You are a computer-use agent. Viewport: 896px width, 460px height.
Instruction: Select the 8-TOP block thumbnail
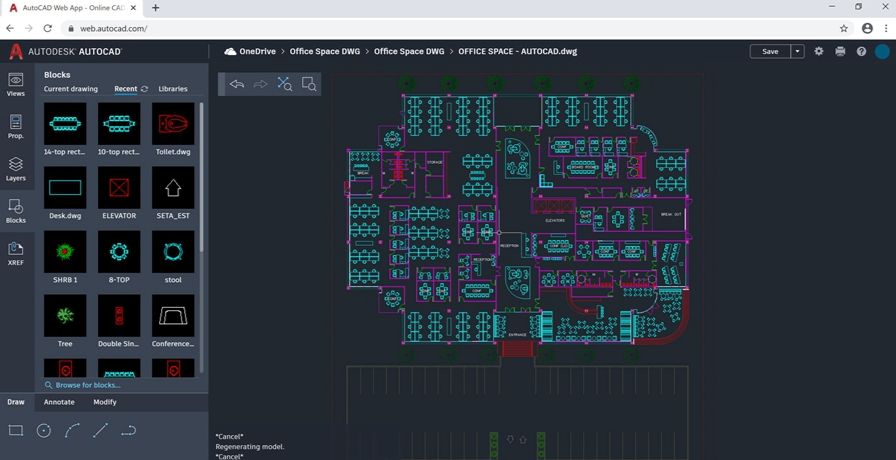tap(119, 251)
